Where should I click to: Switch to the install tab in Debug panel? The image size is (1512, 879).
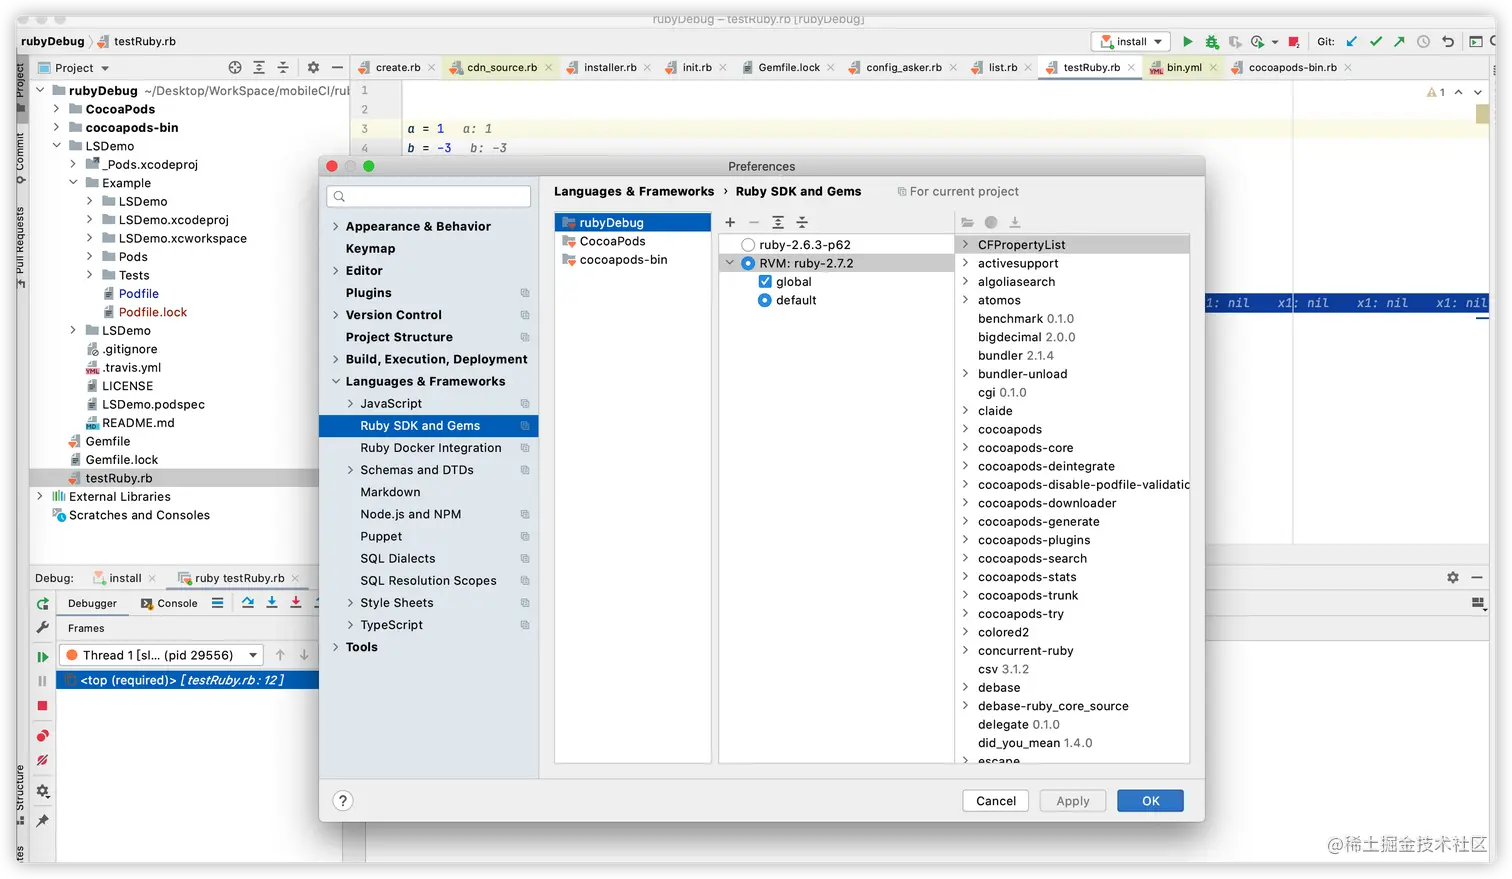click(x=124, y=579)
